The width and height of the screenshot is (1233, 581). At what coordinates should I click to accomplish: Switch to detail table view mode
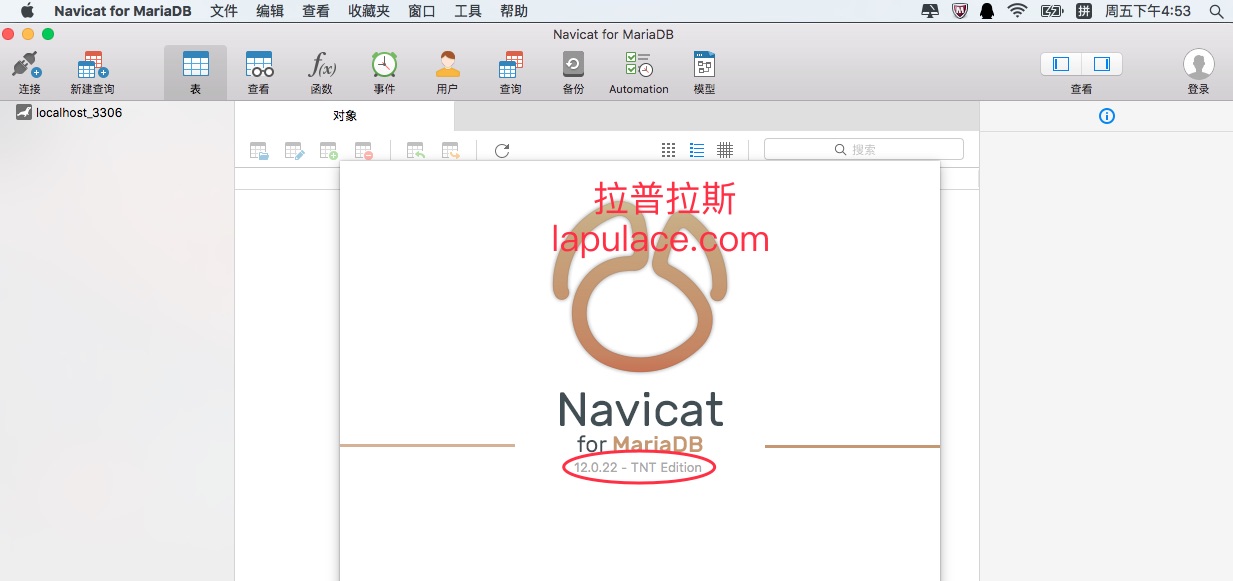coord(725,150)
